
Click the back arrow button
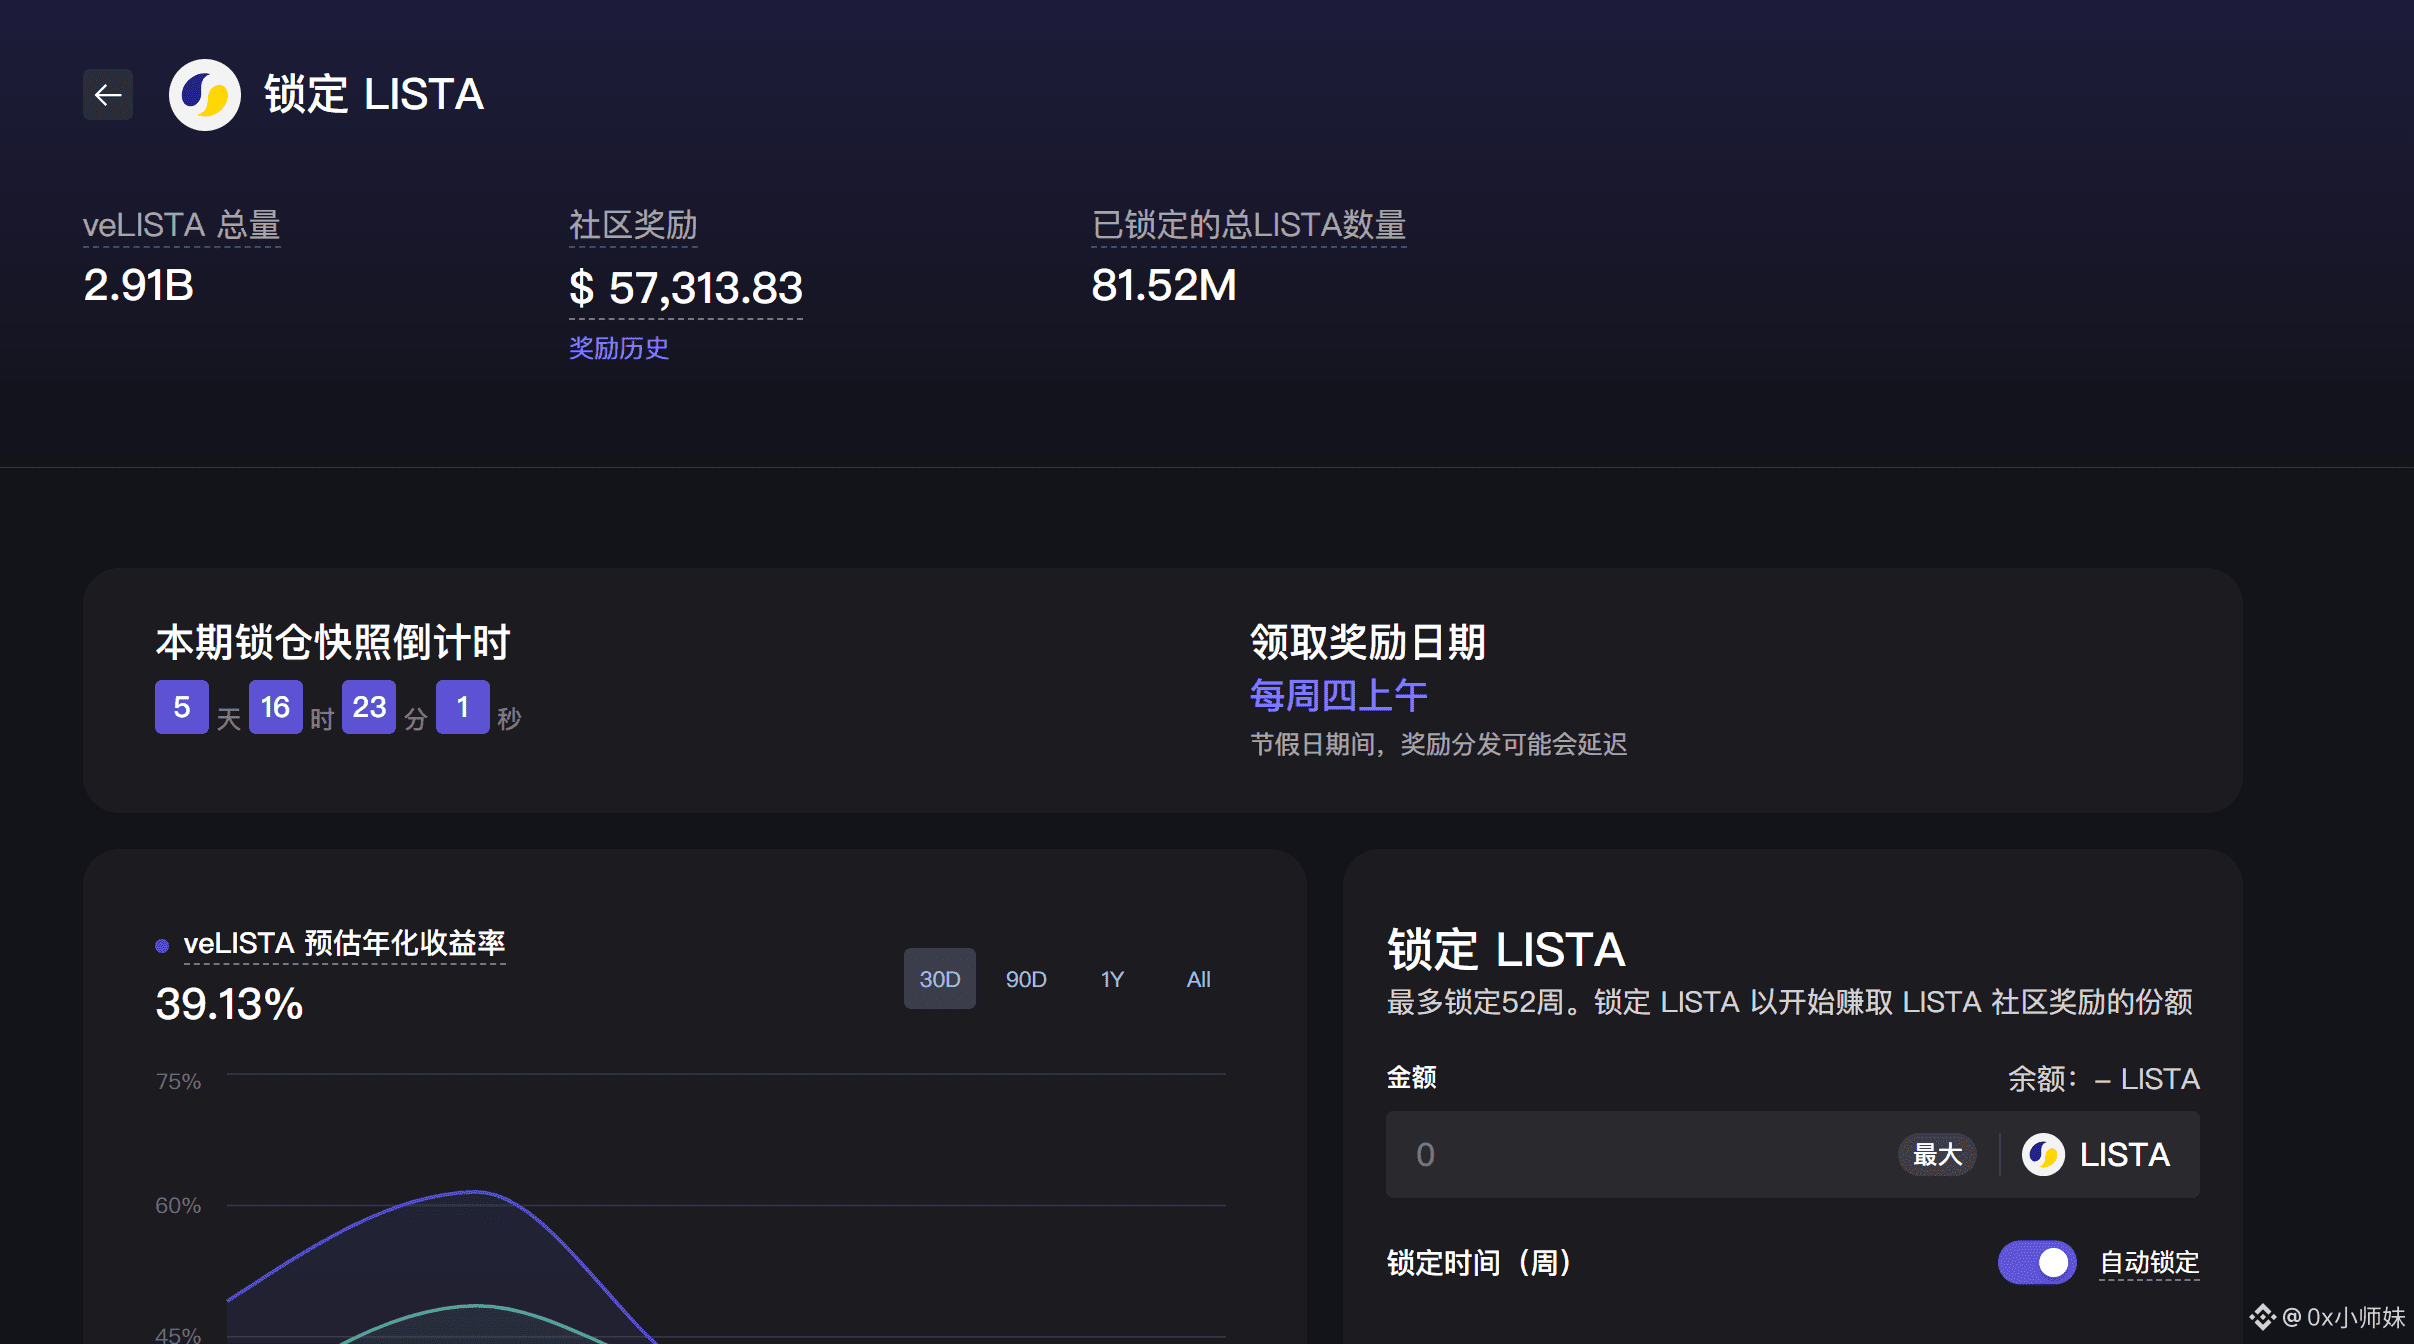click(108, 95)
